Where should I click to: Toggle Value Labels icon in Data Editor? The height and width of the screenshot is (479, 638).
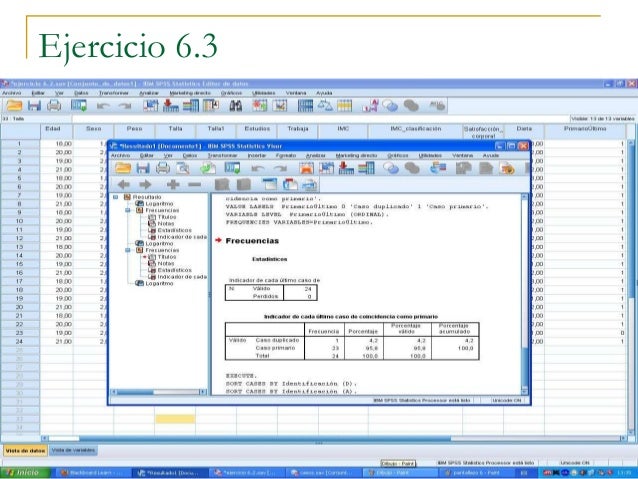370,106
